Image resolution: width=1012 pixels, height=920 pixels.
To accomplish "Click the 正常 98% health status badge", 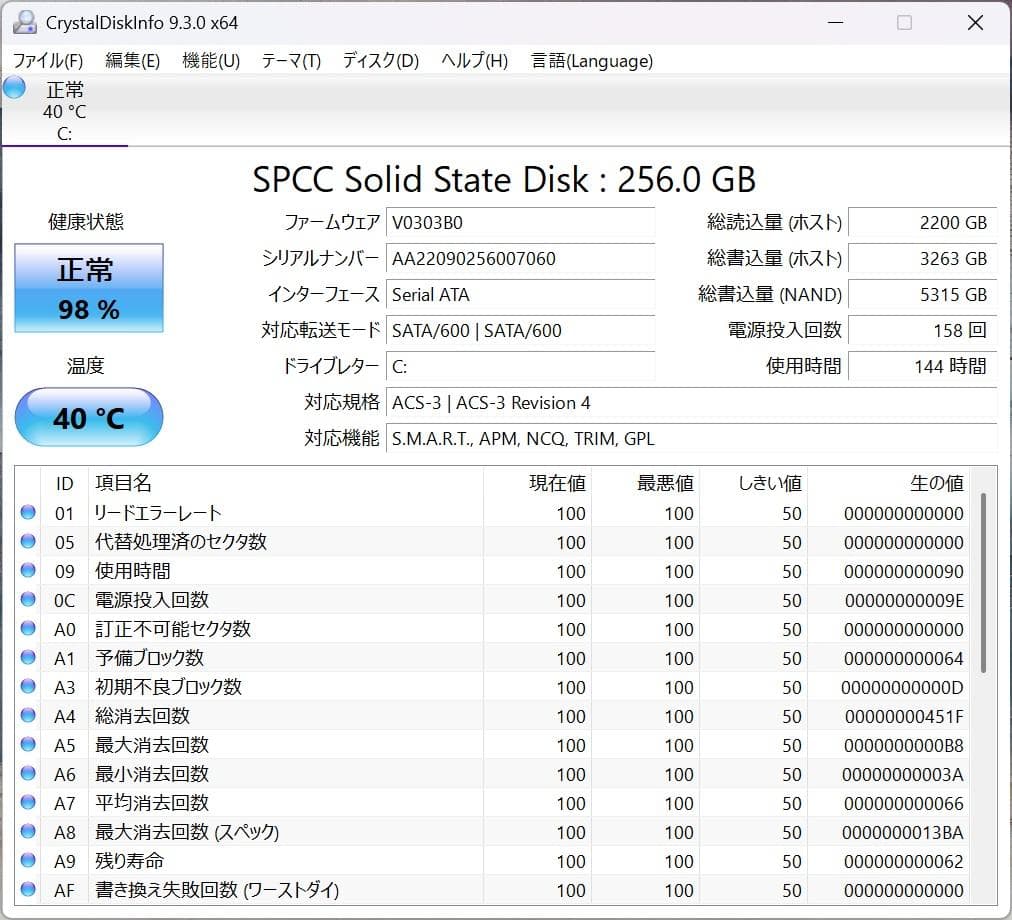I will coord(88,288).
